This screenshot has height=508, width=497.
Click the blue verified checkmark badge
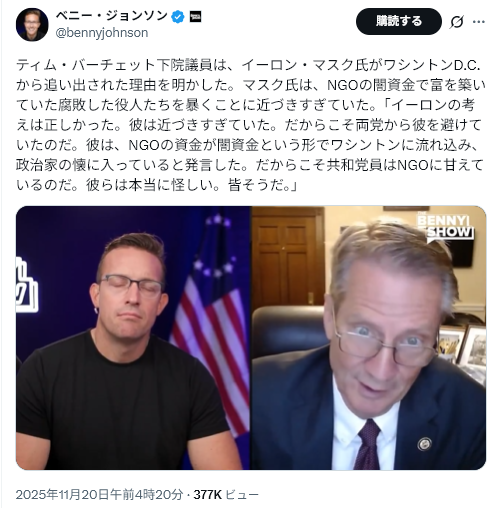tap(178, 17)
